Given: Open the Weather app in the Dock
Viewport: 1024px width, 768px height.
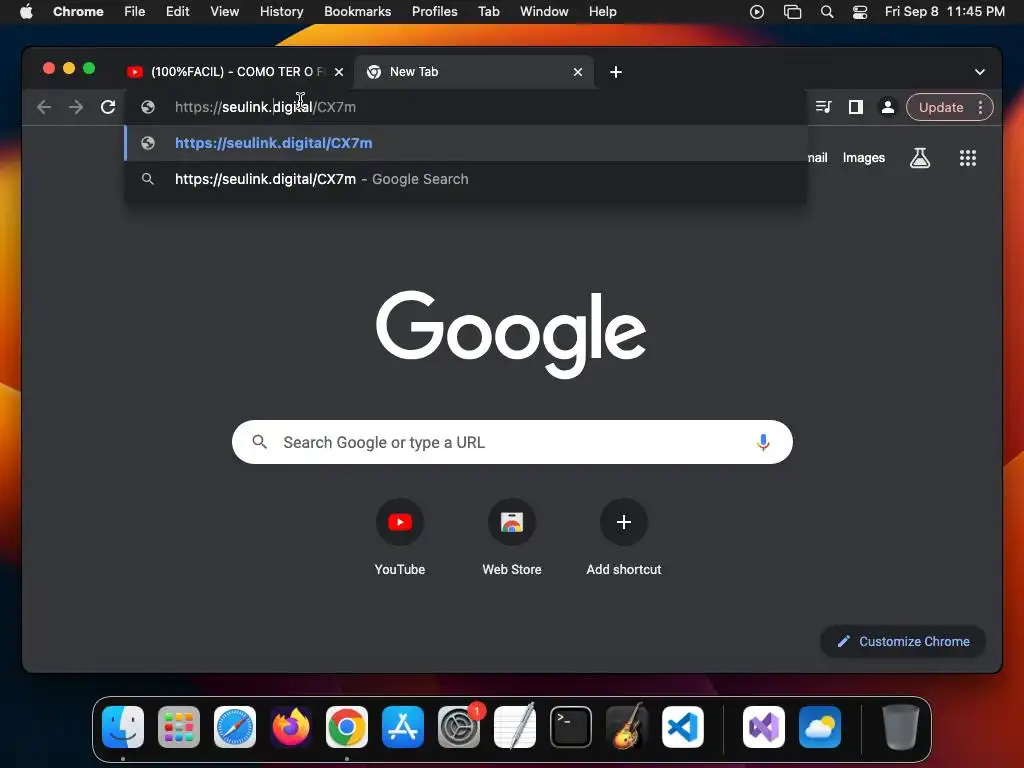Looking at the screenshot, I should 820,727.
